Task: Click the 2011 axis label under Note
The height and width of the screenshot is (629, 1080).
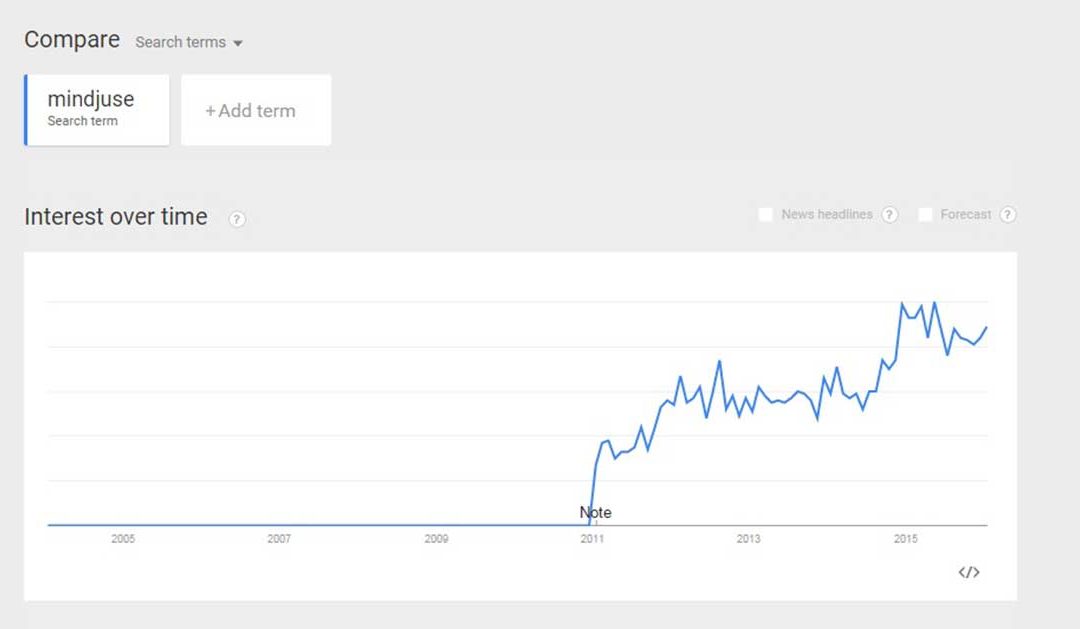Action: pyautogui.click(x=592, y=539)
